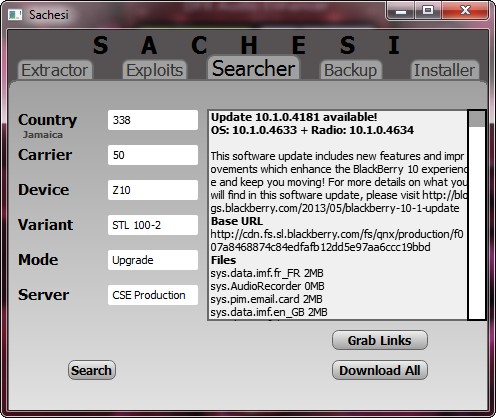Click the 'Jamaica' country name label
Viewport: 496px width, 418px height.
43,135
